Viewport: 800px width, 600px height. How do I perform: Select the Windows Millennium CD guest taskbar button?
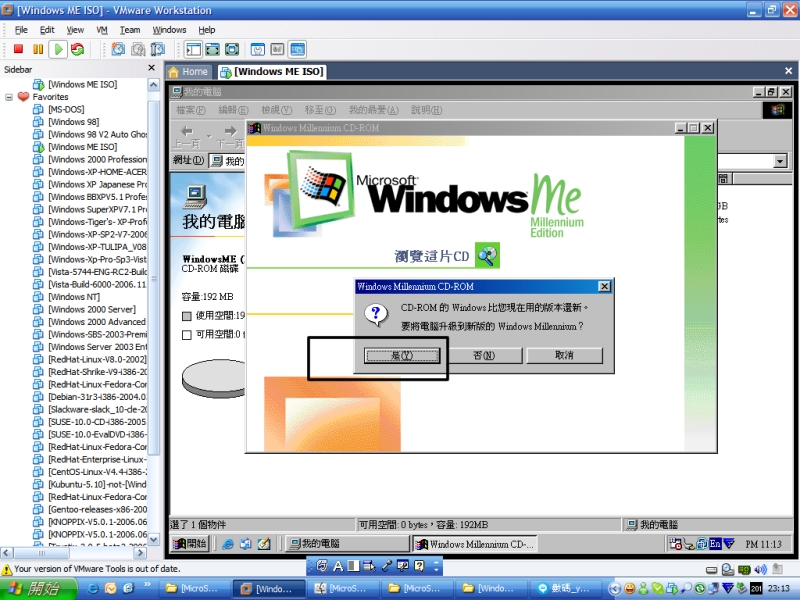474,544
